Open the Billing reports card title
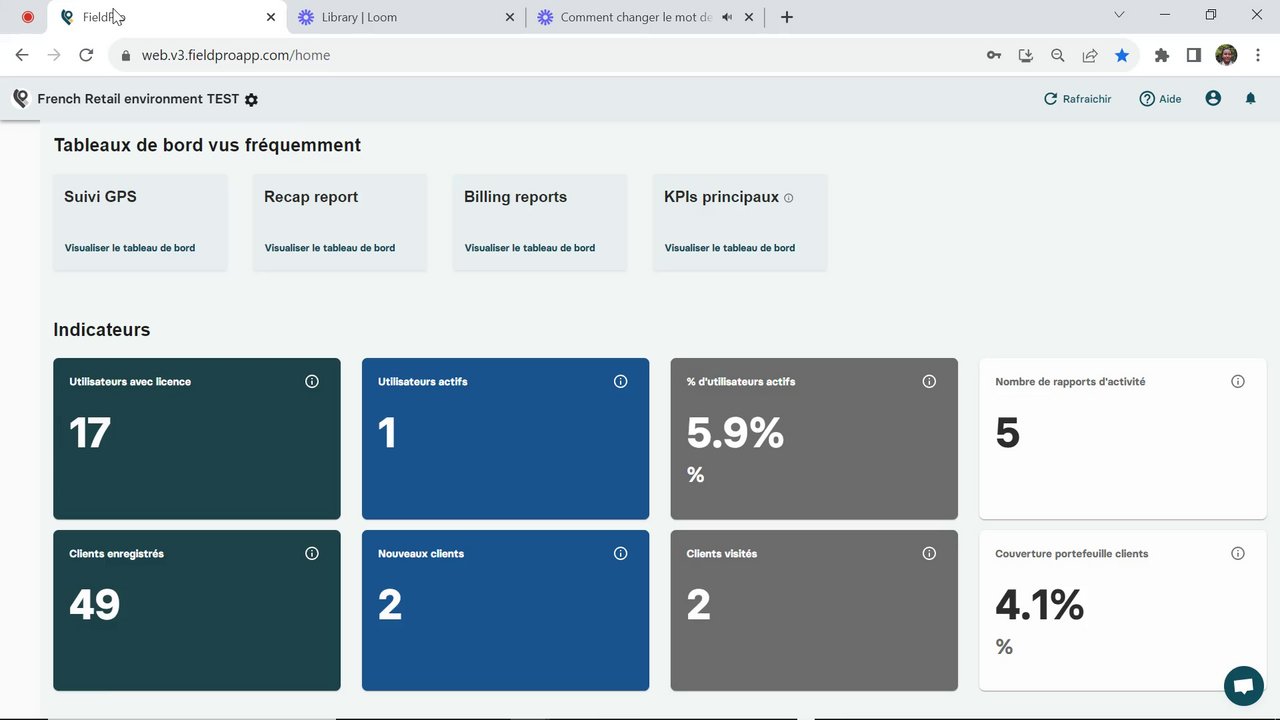 point(515,197)
